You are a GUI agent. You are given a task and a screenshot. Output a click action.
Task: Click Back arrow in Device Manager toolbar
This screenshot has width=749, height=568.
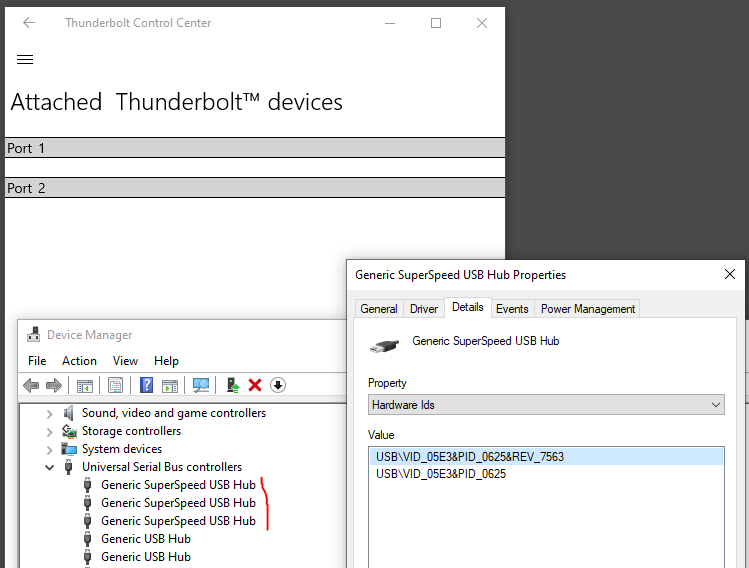[x=31, y=385]
